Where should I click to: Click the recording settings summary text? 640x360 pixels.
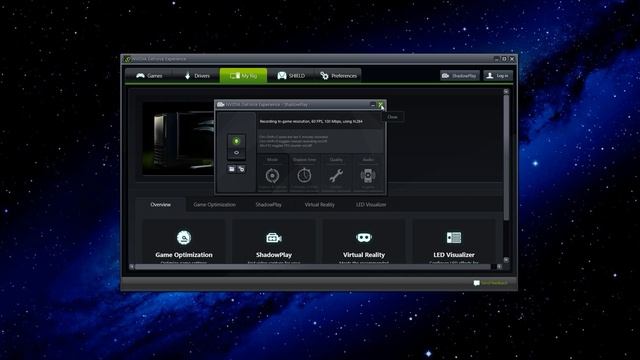coord(311,122)
